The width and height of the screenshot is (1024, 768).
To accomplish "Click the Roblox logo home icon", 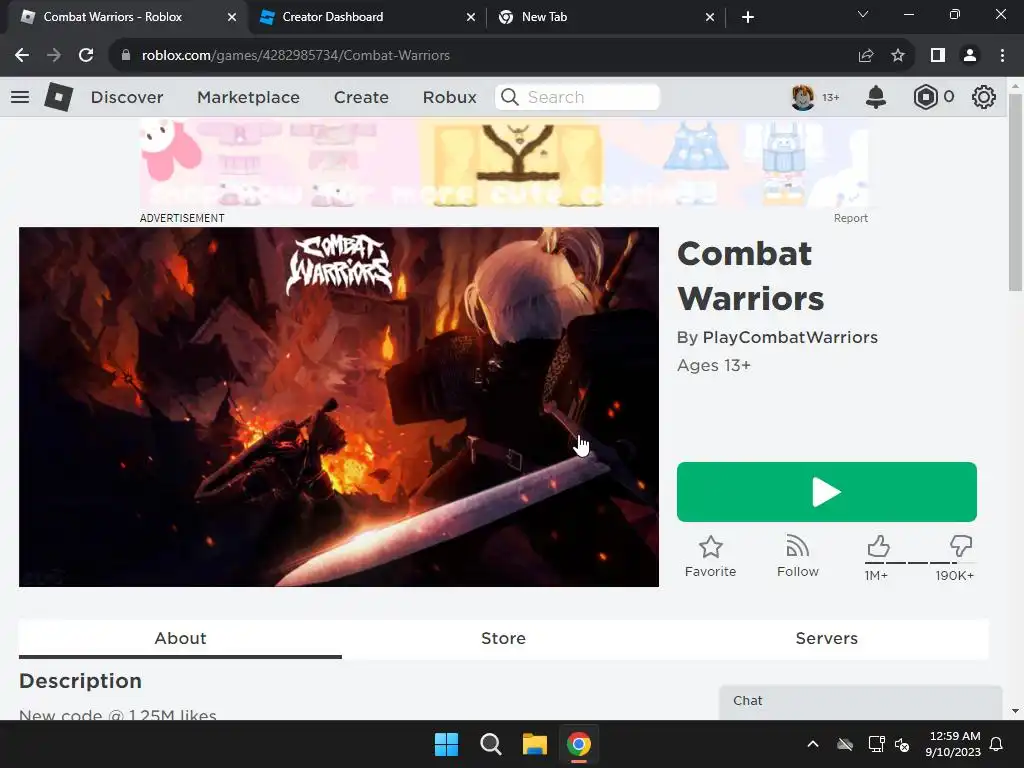I will click(58, 97).
